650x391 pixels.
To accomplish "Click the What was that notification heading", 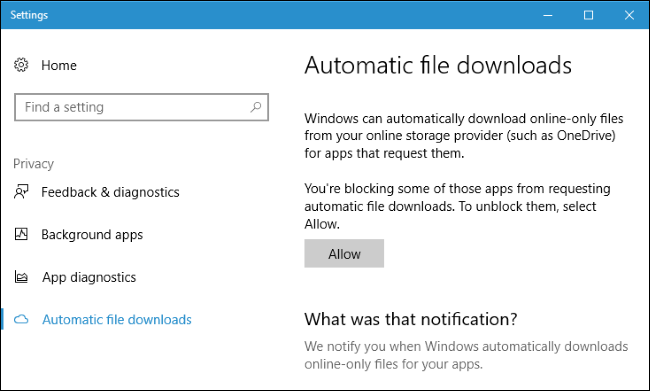I will coord(411,319).
